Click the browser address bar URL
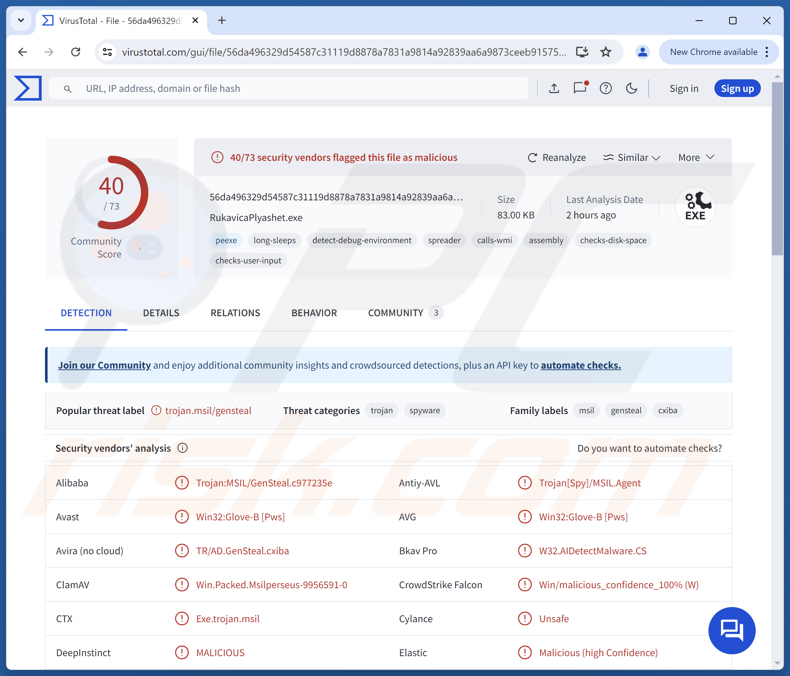Viewport: 790px width, 676px height. (x=344, y=52)
